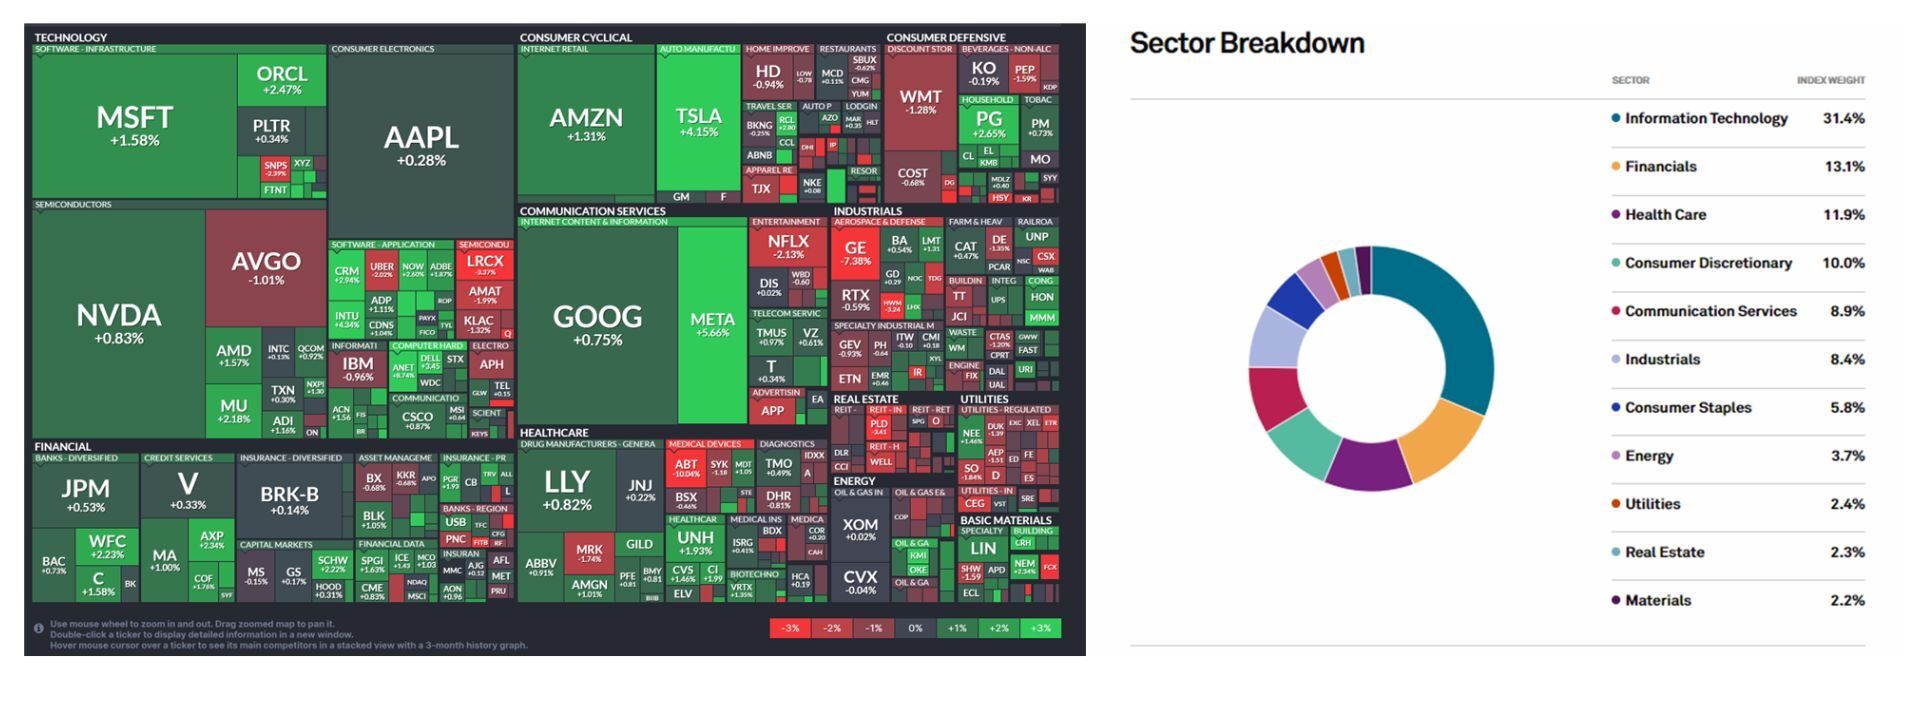Click the Utilities legend dot
The image size is (1917, 704).
point(1615,504)
